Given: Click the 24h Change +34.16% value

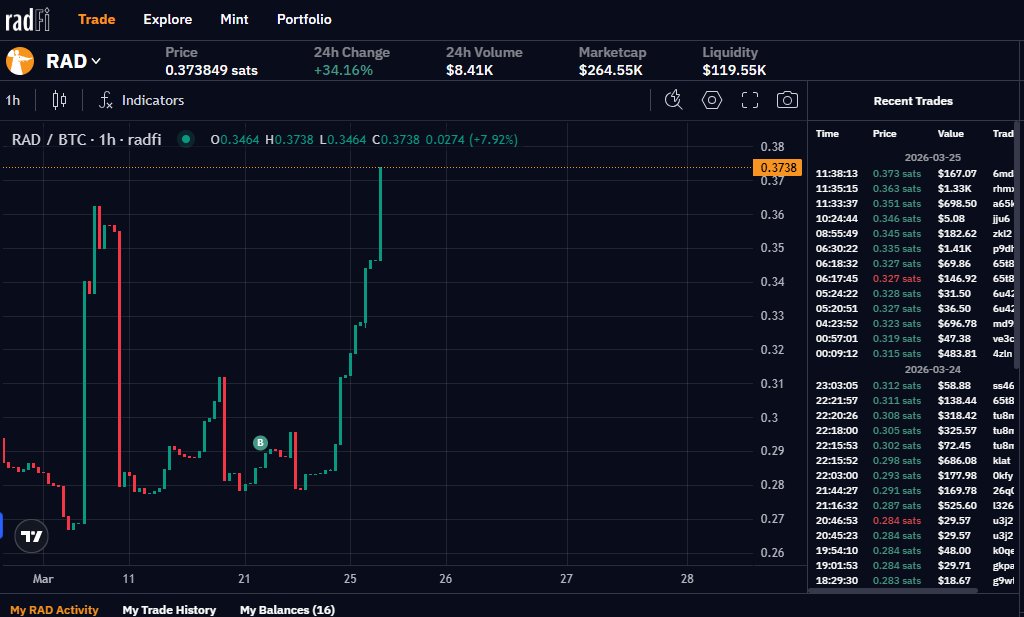Looking at the screenshot, I should pos(343,70).
